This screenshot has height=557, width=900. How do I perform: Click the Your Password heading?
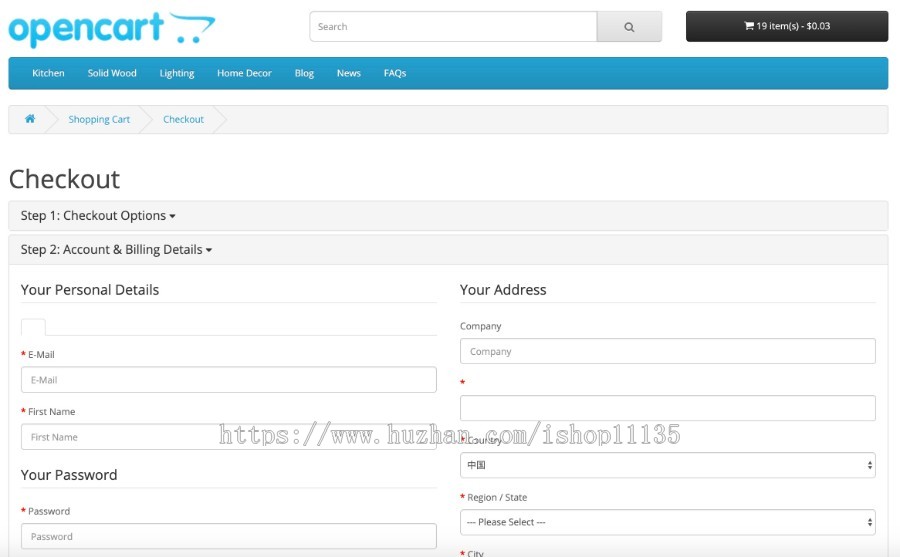(x=69, y=475)
